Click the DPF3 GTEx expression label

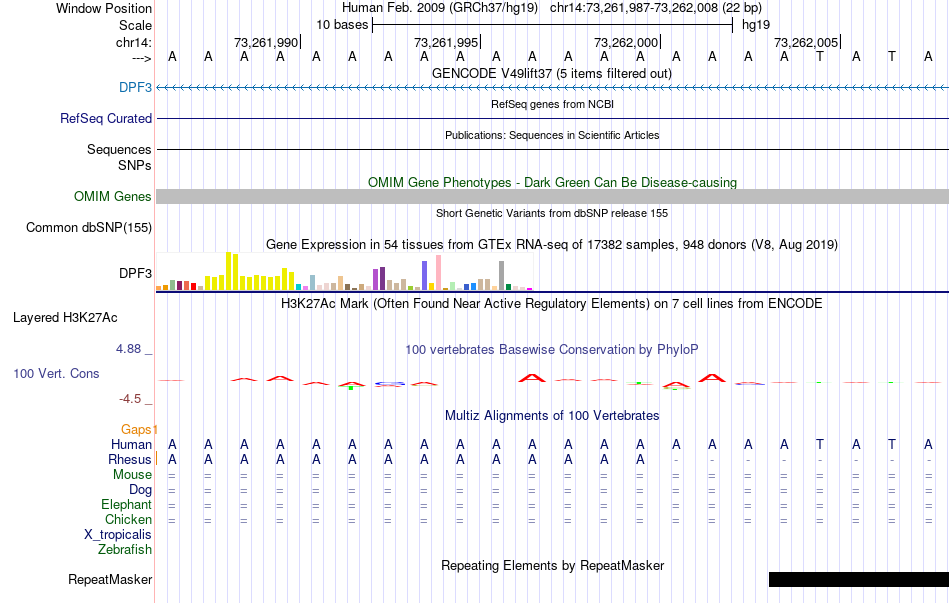[x=135, y=273]
